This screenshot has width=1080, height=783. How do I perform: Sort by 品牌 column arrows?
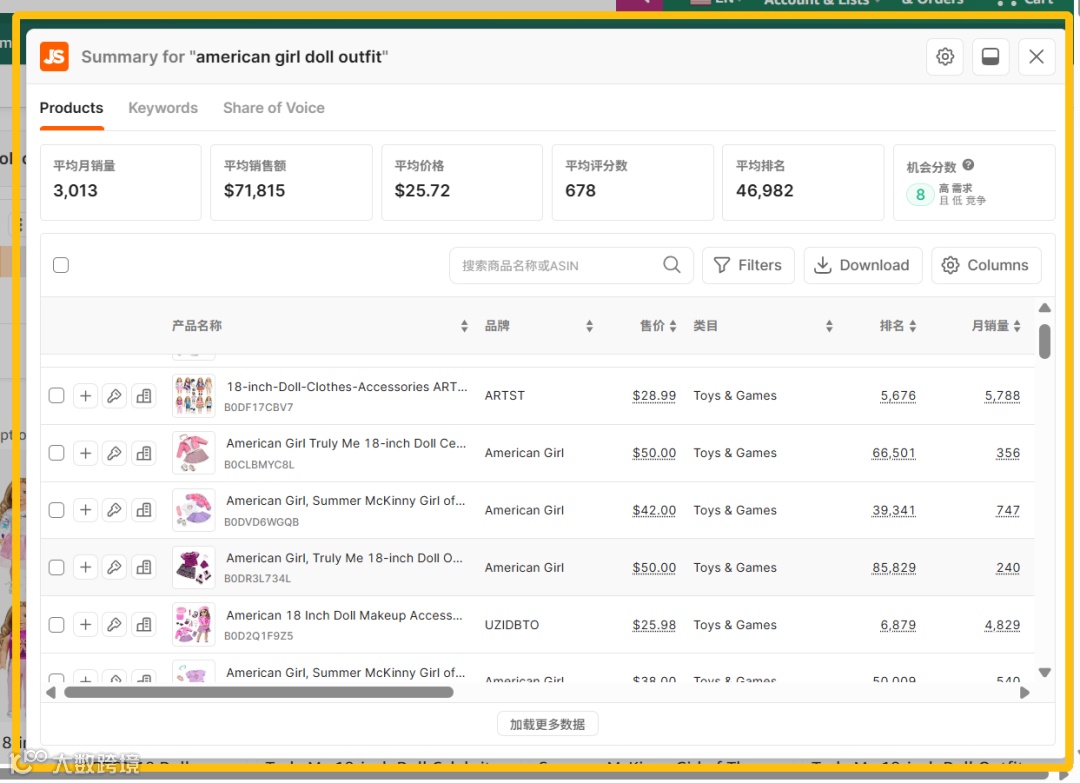pos(590,326)
